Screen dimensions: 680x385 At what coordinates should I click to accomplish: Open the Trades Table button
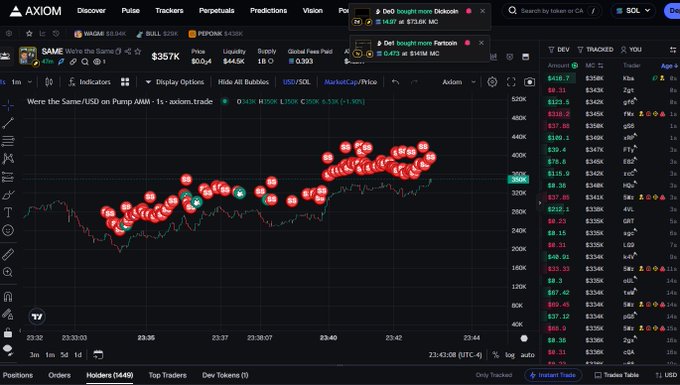click(x=617, y=375)
